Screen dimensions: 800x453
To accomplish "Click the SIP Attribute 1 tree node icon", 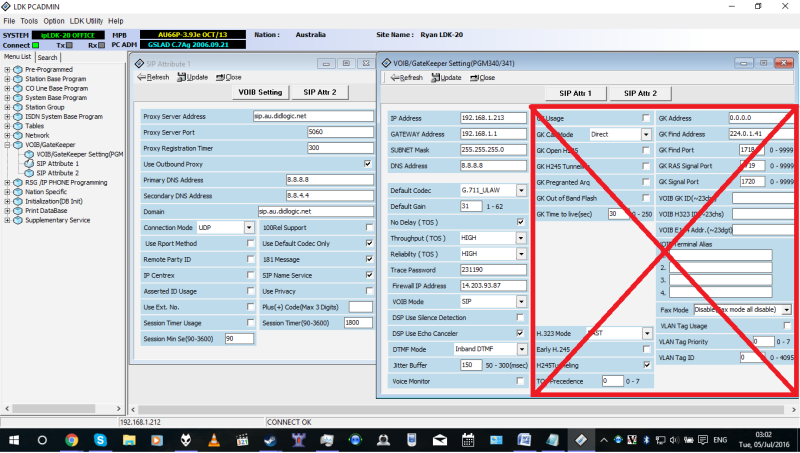I will [29, 164].
